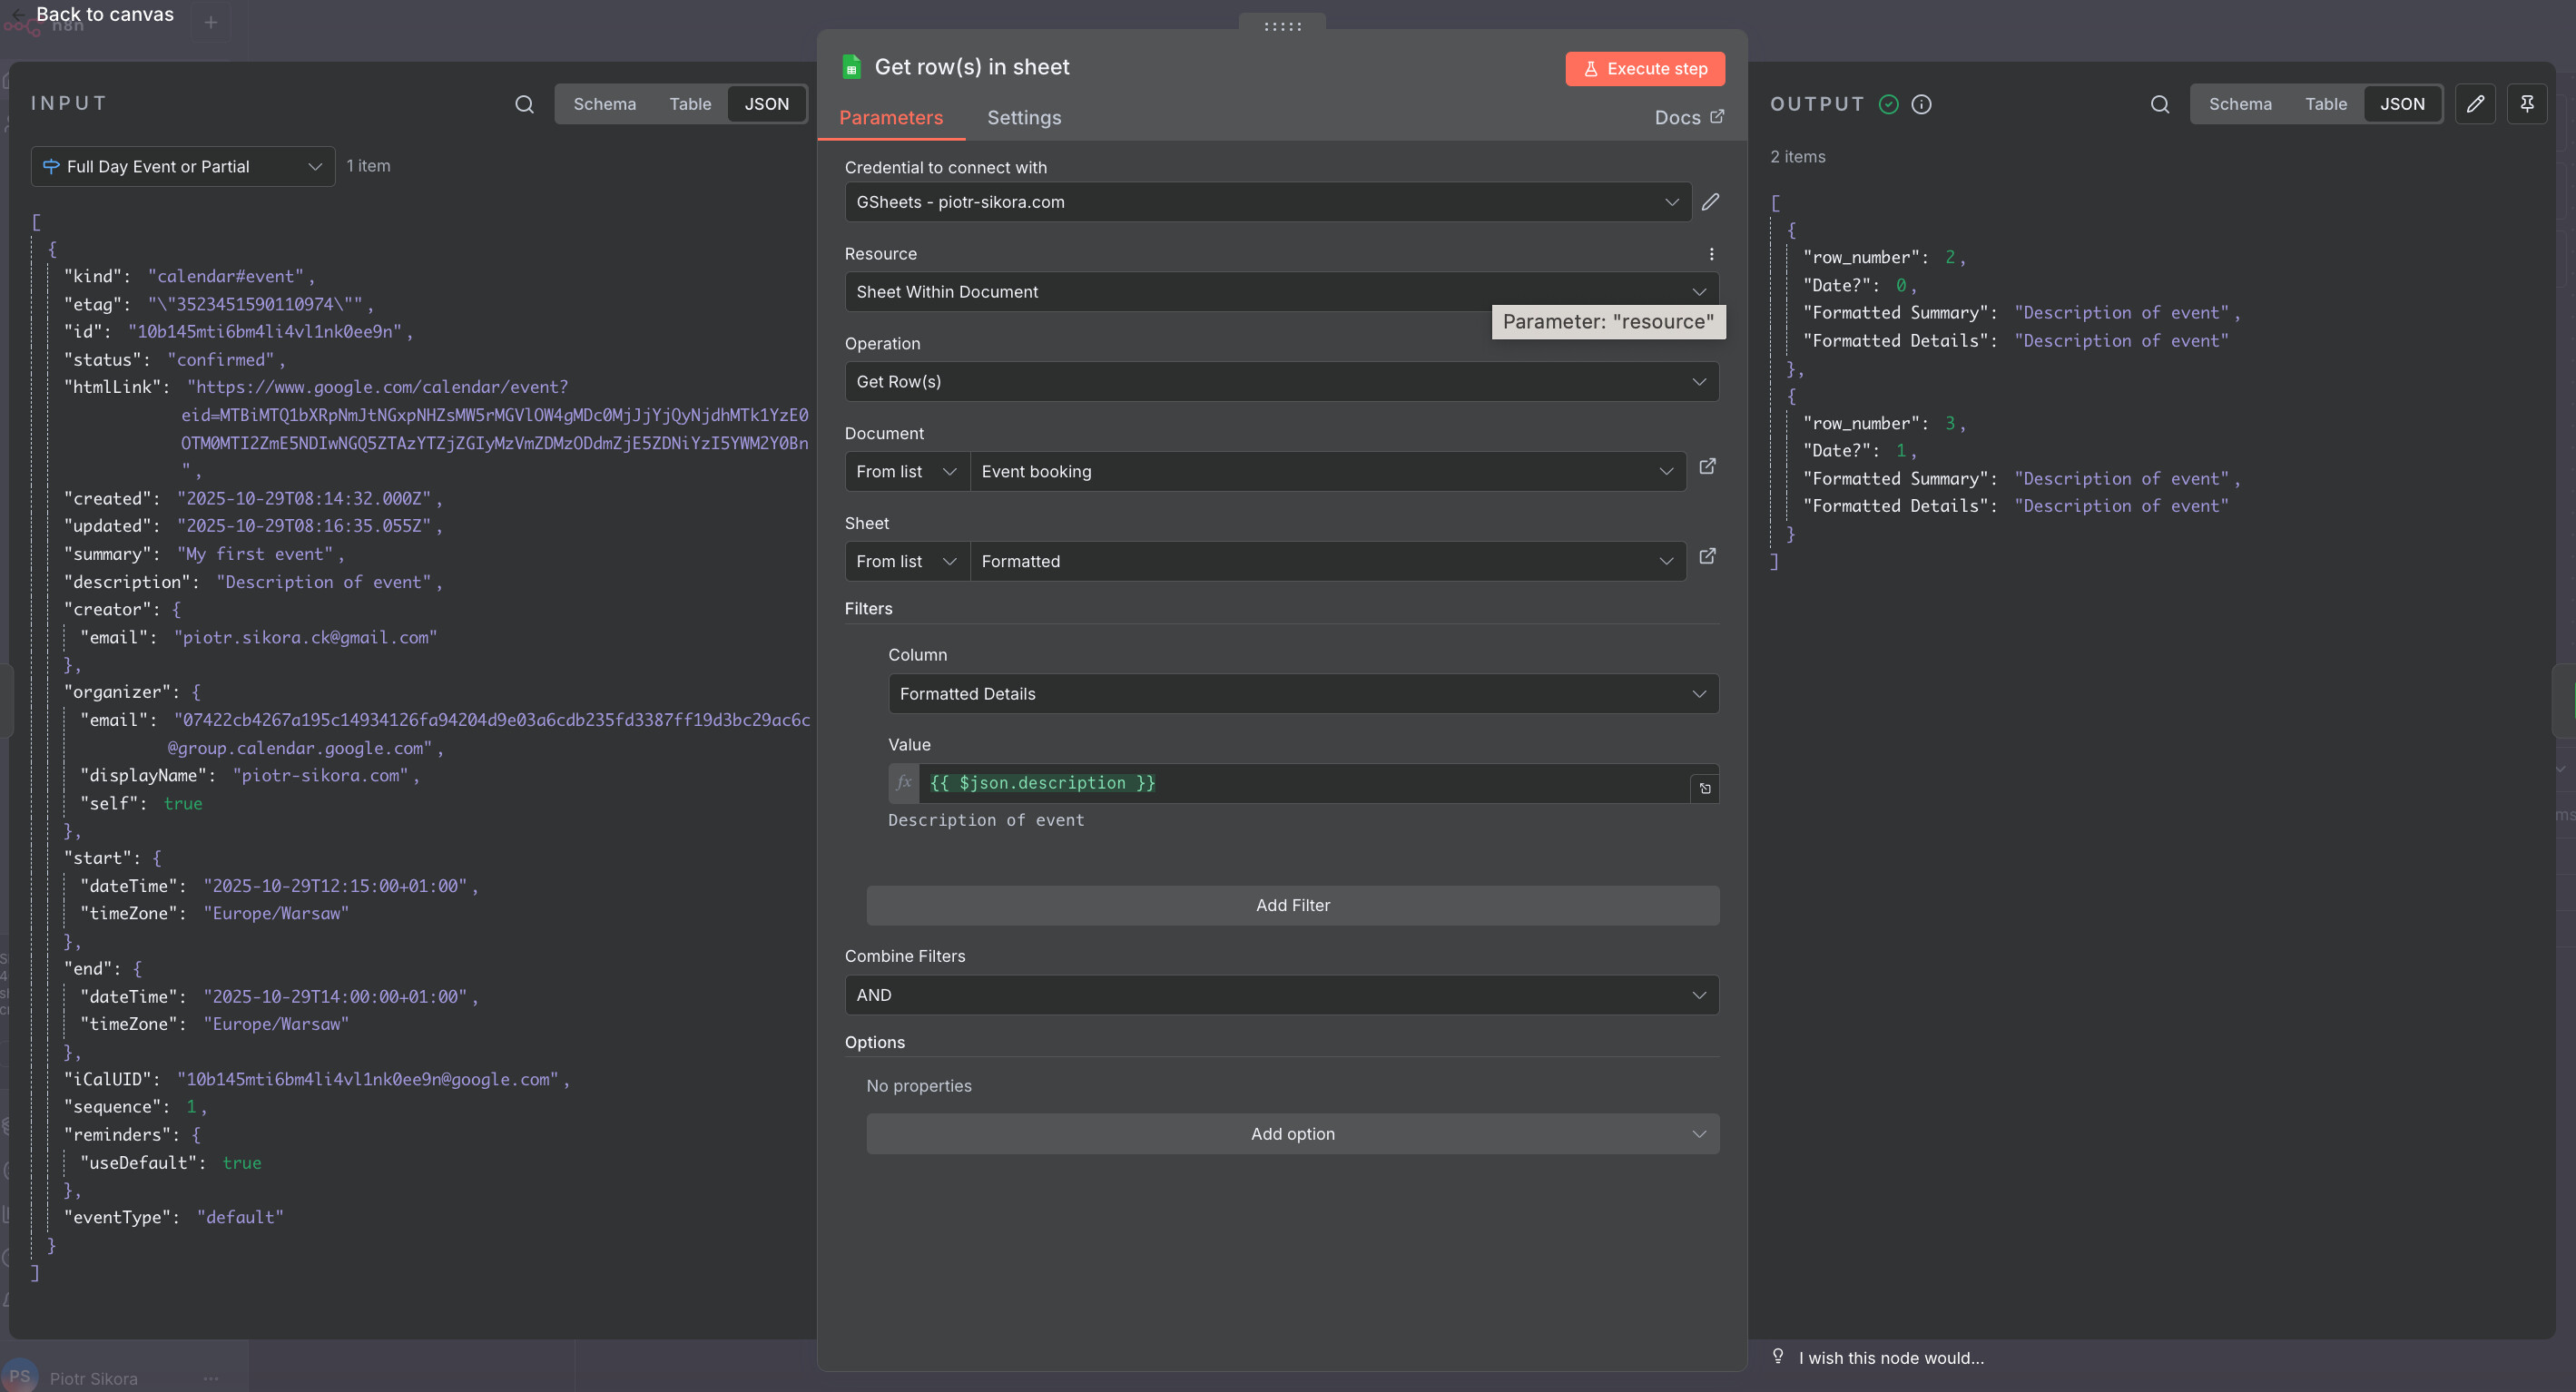
Task: Switch INPUT view to Table
Action: [690, 104]
